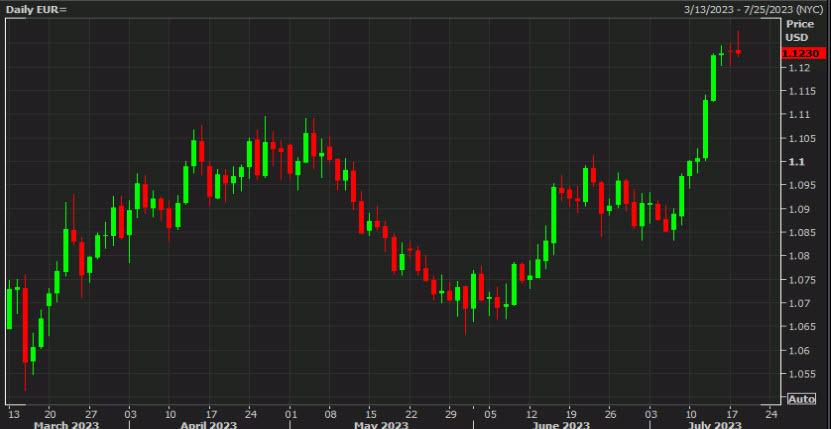Viewport: 831px width, 429px height.
Task: Click the 13 date tick label
Action: pyautogui.click(x=13, y=414)
